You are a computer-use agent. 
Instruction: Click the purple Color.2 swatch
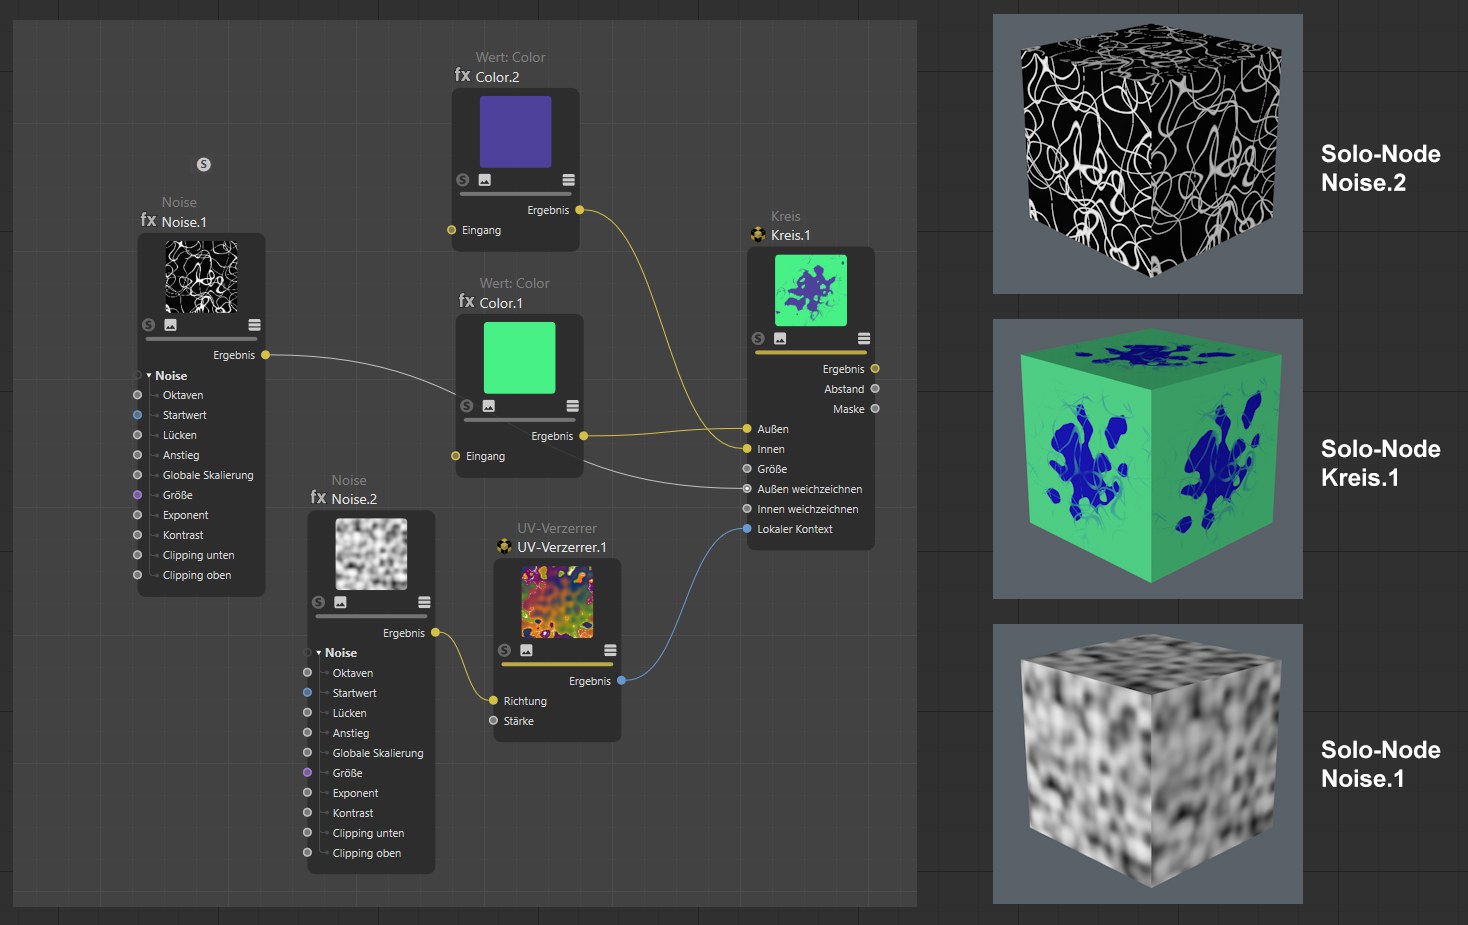click(x=515, y=132)
